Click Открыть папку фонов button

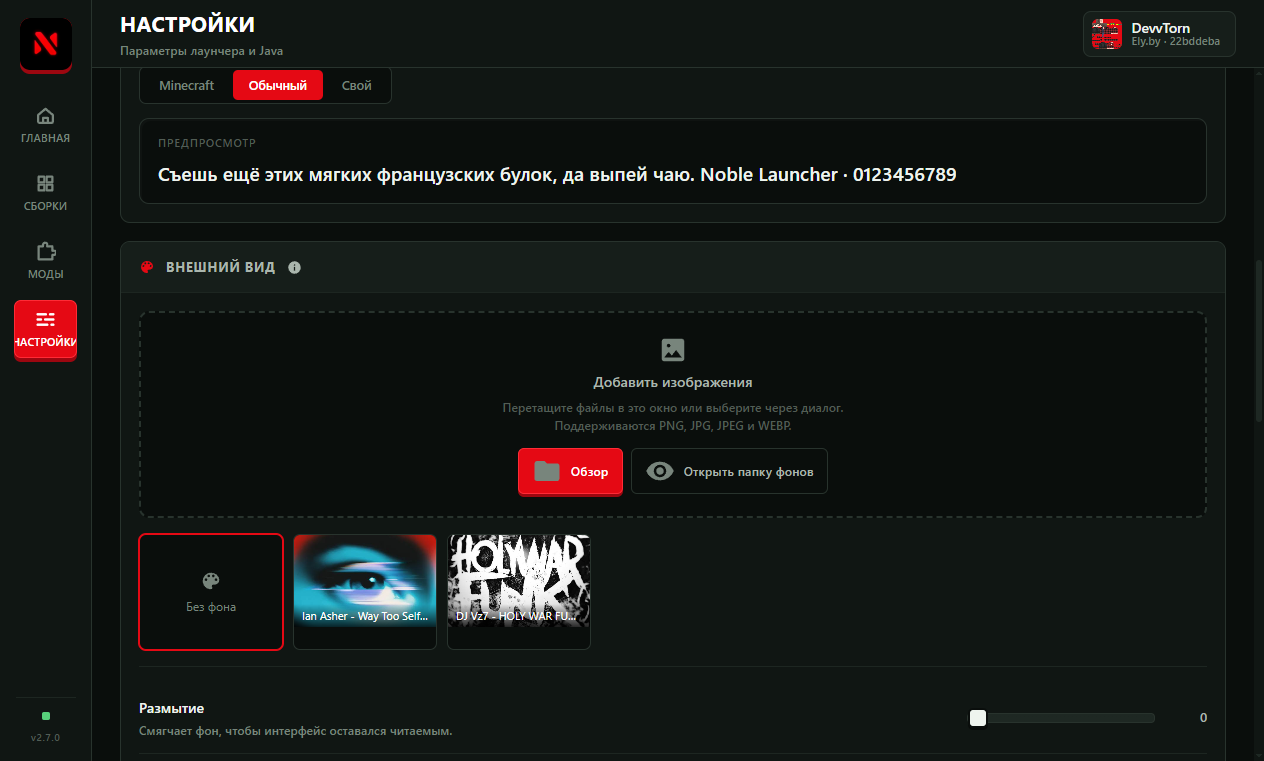tap(729, 471)
